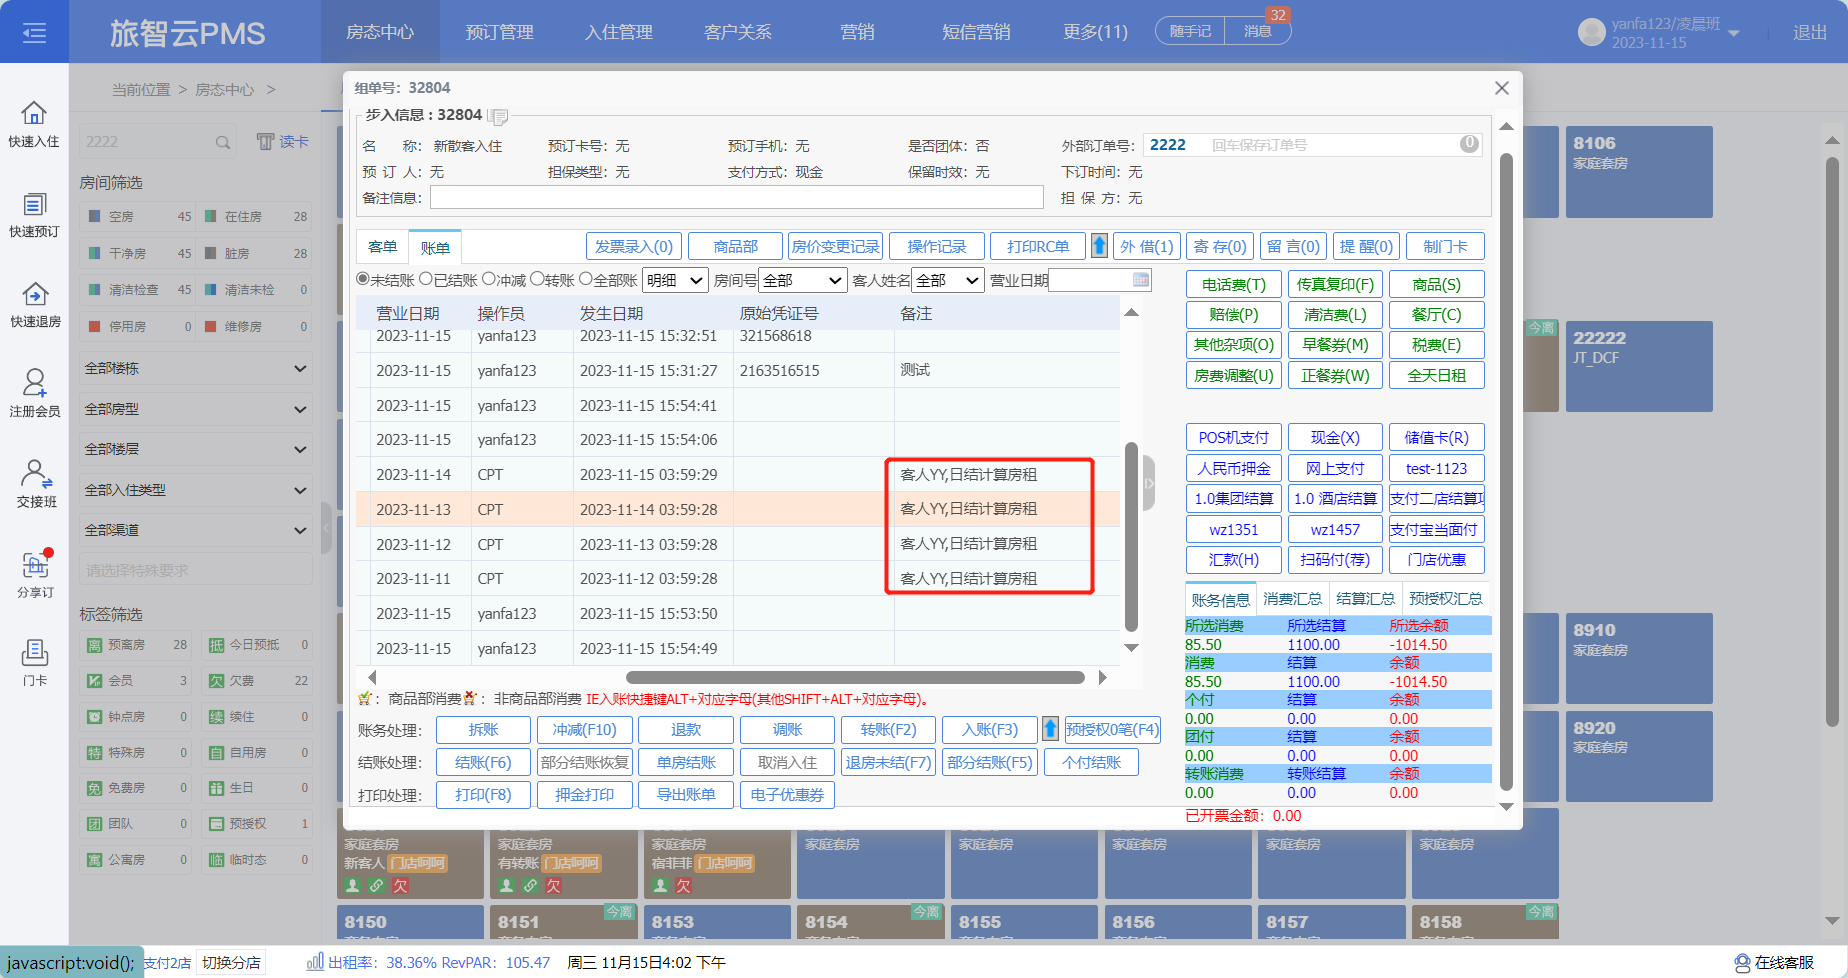The width and height of the screenshot is (1848, 978).
Task: Click the 现金(X) payment button
Action: coord(1335,438)
